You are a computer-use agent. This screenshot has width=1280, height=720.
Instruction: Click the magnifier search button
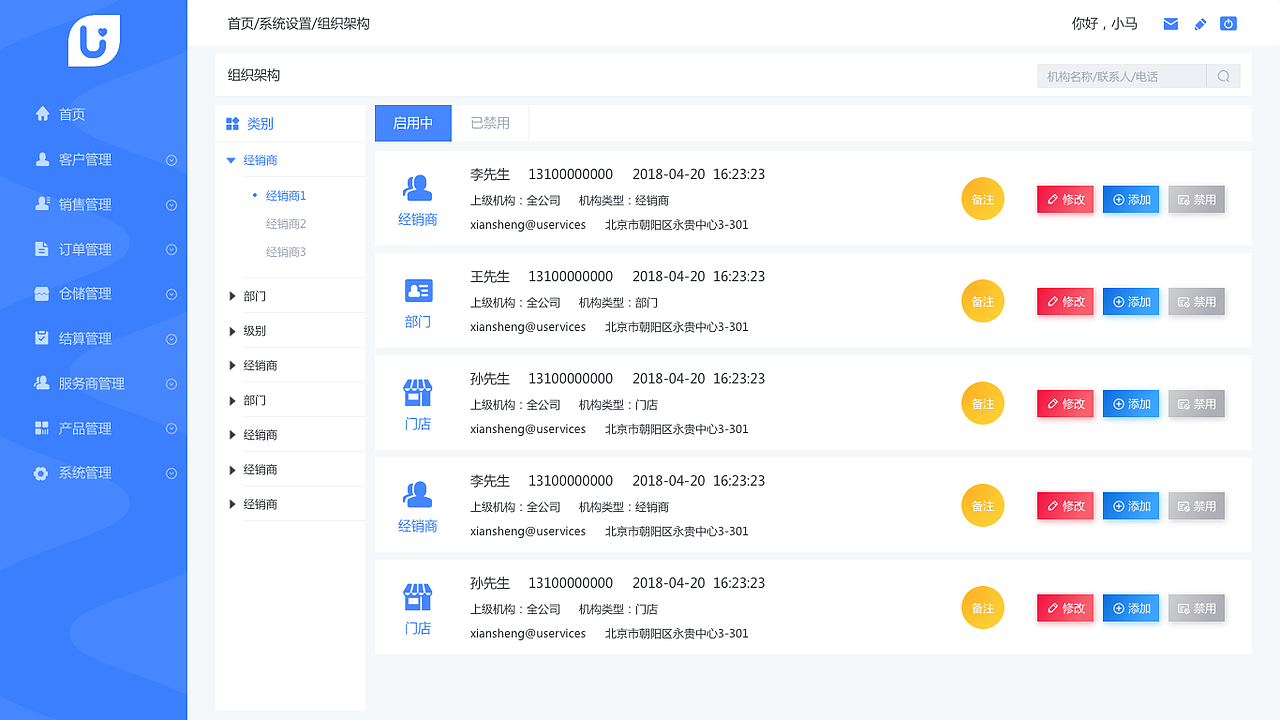(x=1224, y=76)
